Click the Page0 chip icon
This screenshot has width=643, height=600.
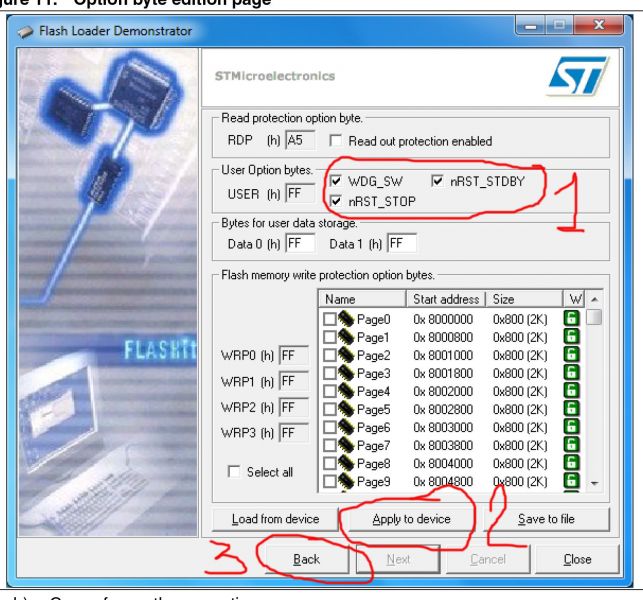[346, 319]
